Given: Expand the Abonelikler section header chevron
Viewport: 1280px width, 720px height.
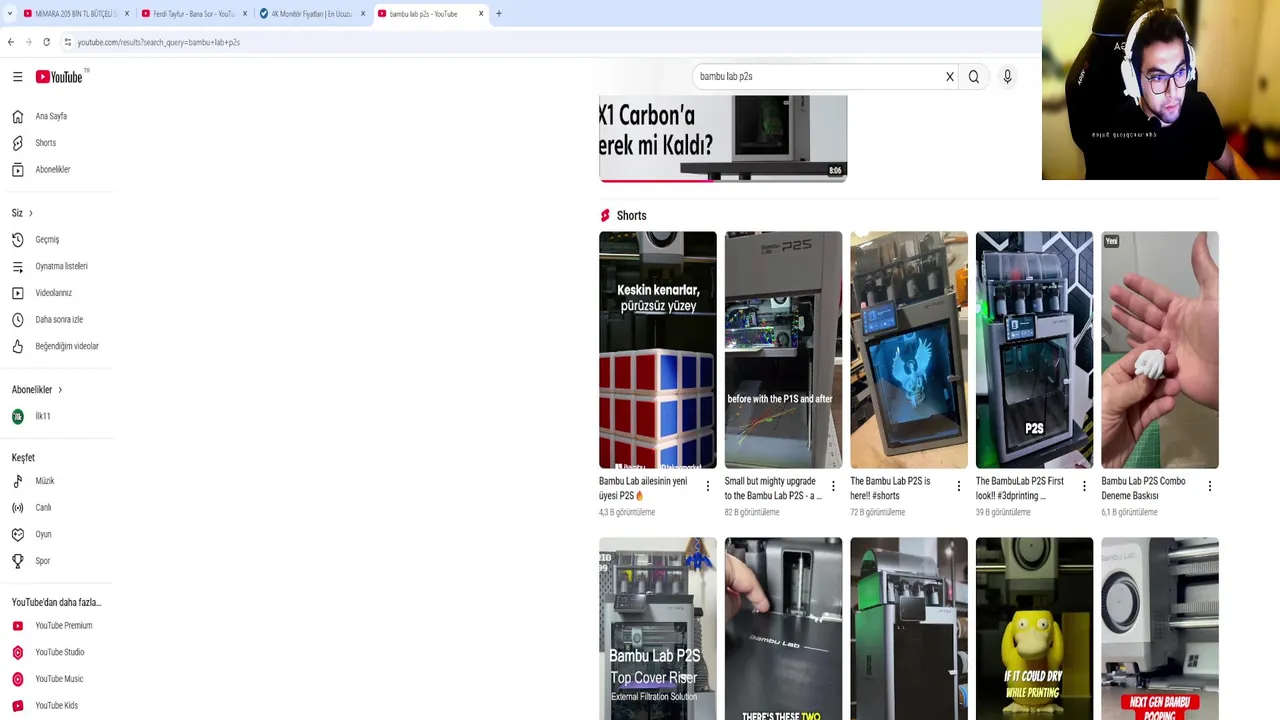Looking at the screenshot, I should [60, 390].
